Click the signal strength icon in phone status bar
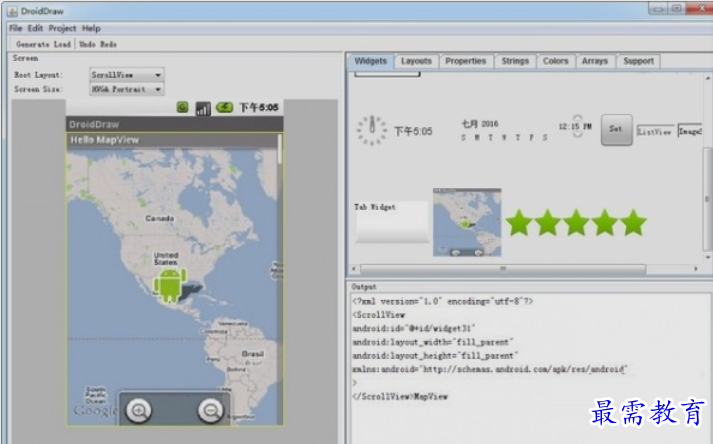This screenshot has height=444, width=713. click(203, 108)
